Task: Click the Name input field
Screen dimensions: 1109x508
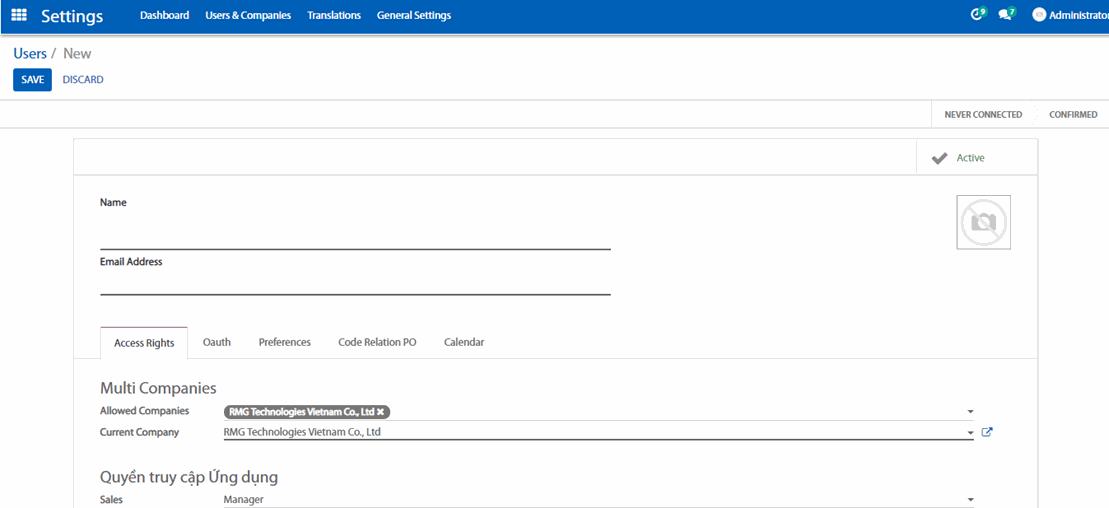Action: click(355, 238)
